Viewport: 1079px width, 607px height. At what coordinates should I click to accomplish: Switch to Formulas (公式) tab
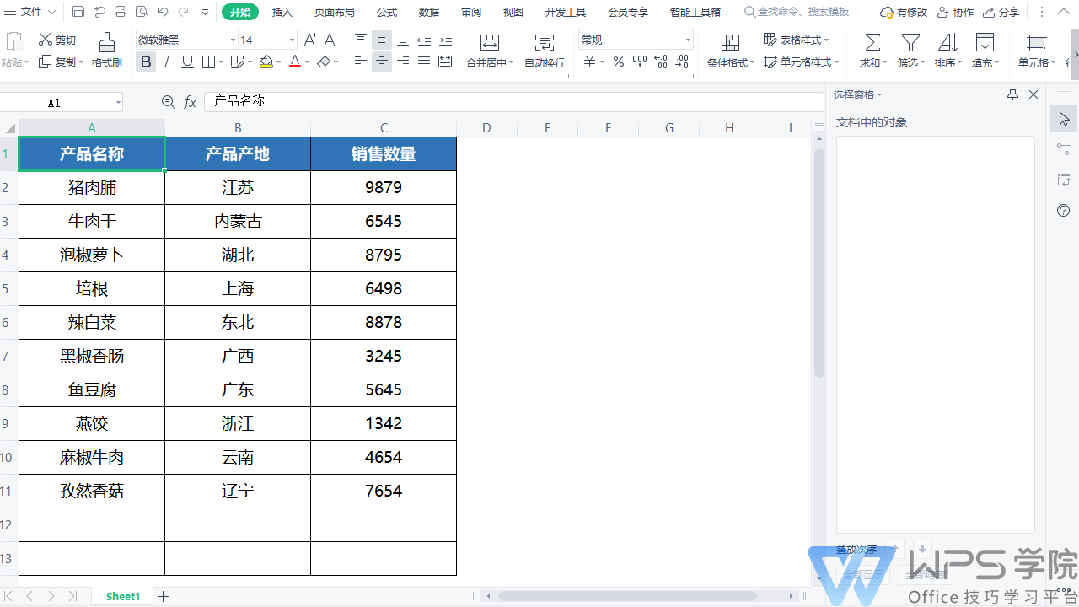(x=387, y=12)
